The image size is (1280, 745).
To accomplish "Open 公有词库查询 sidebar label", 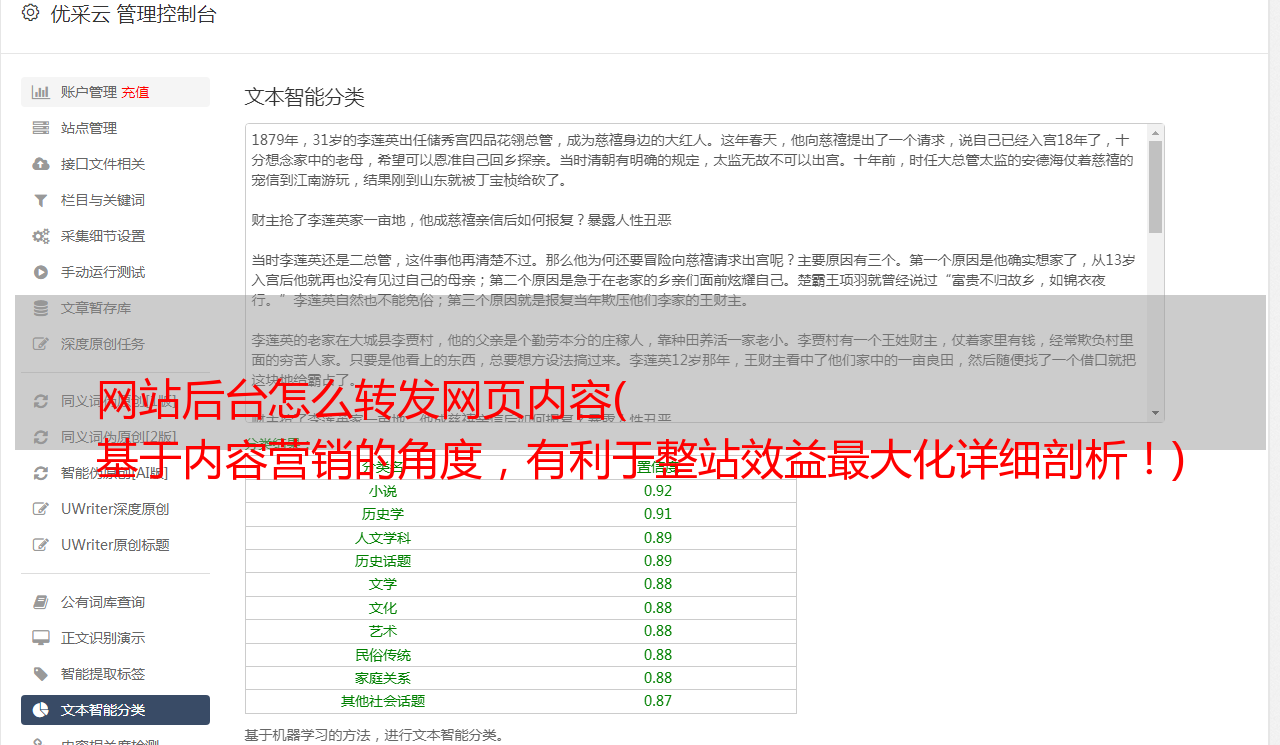I will click(103, 602).
